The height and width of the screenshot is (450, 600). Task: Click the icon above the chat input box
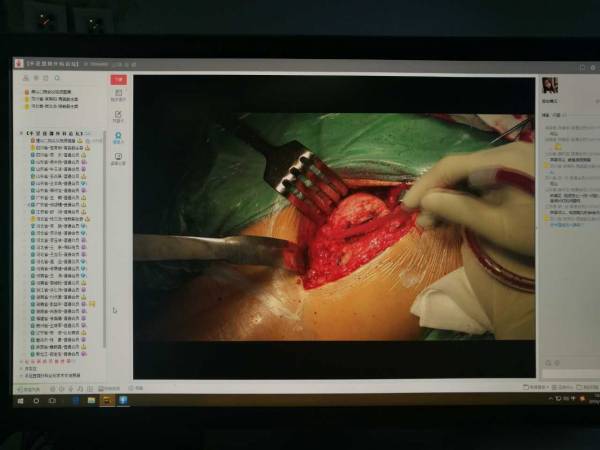549,360
